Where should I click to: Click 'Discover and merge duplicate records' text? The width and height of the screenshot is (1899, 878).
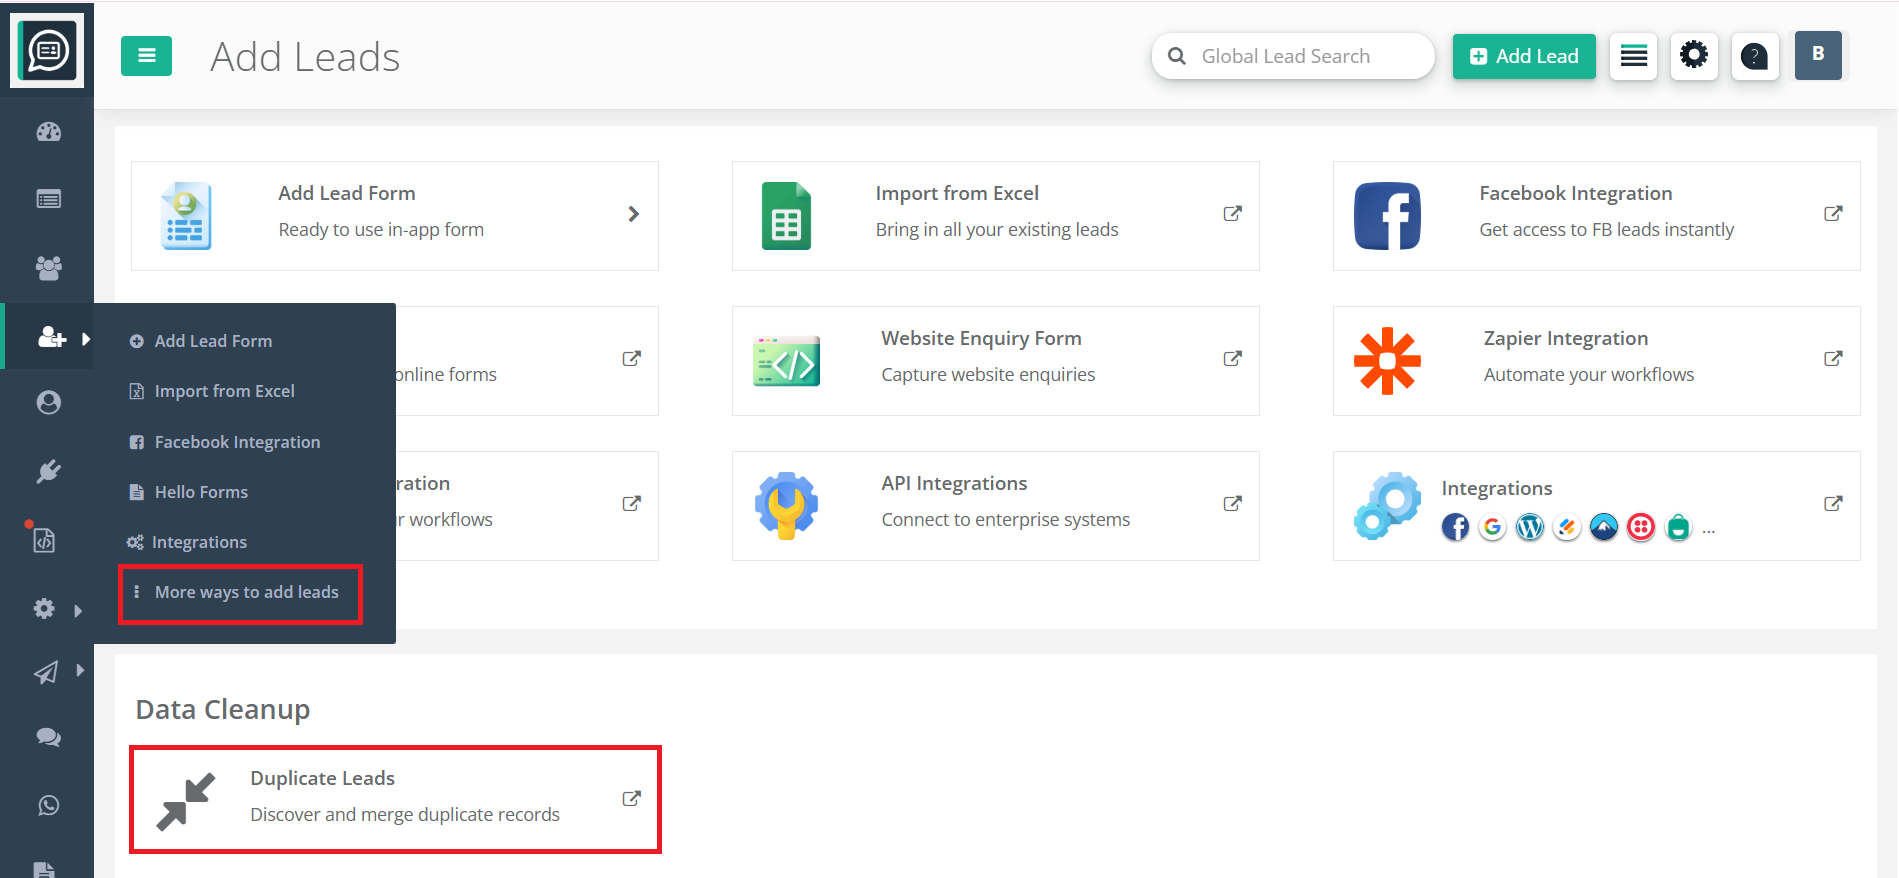click(x=405, y=815)
